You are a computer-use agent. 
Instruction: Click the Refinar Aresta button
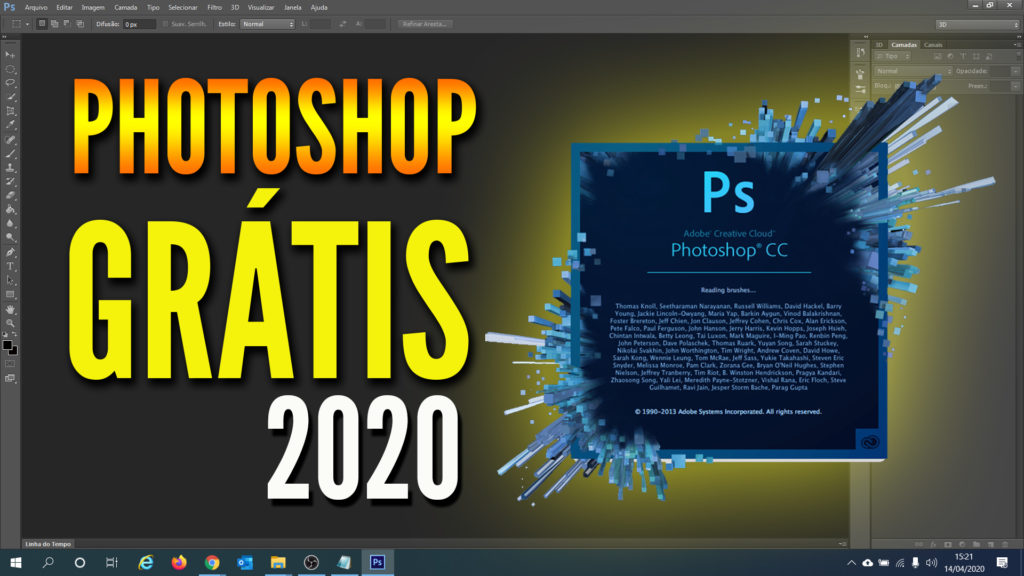[x=424, y=24]
